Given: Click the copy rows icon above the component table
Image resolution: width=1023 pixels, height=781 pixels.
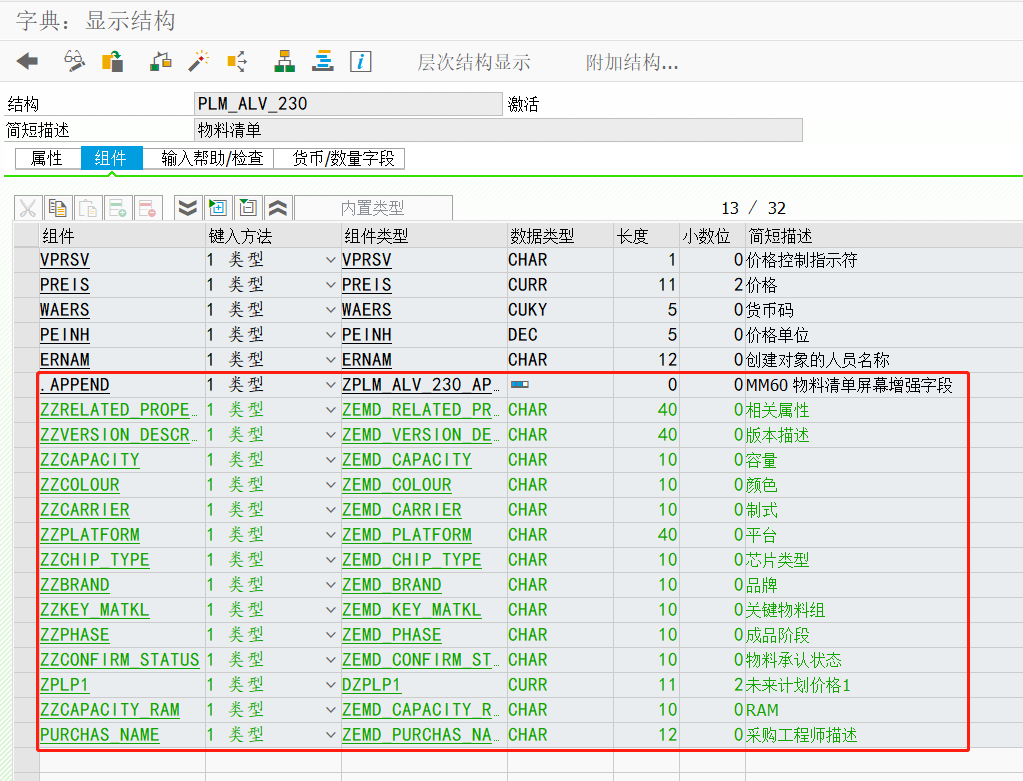Looking at the screenshot, I should pos(56,207).
